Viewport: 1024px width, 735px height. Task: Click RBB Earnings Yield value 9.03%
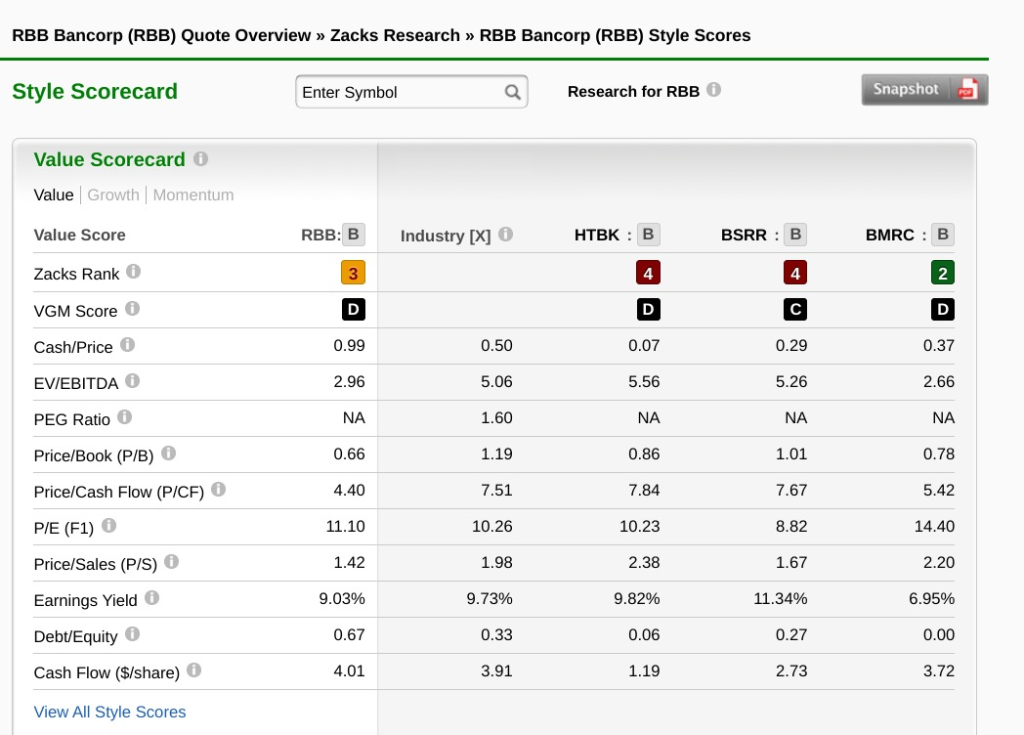(342, 598)
